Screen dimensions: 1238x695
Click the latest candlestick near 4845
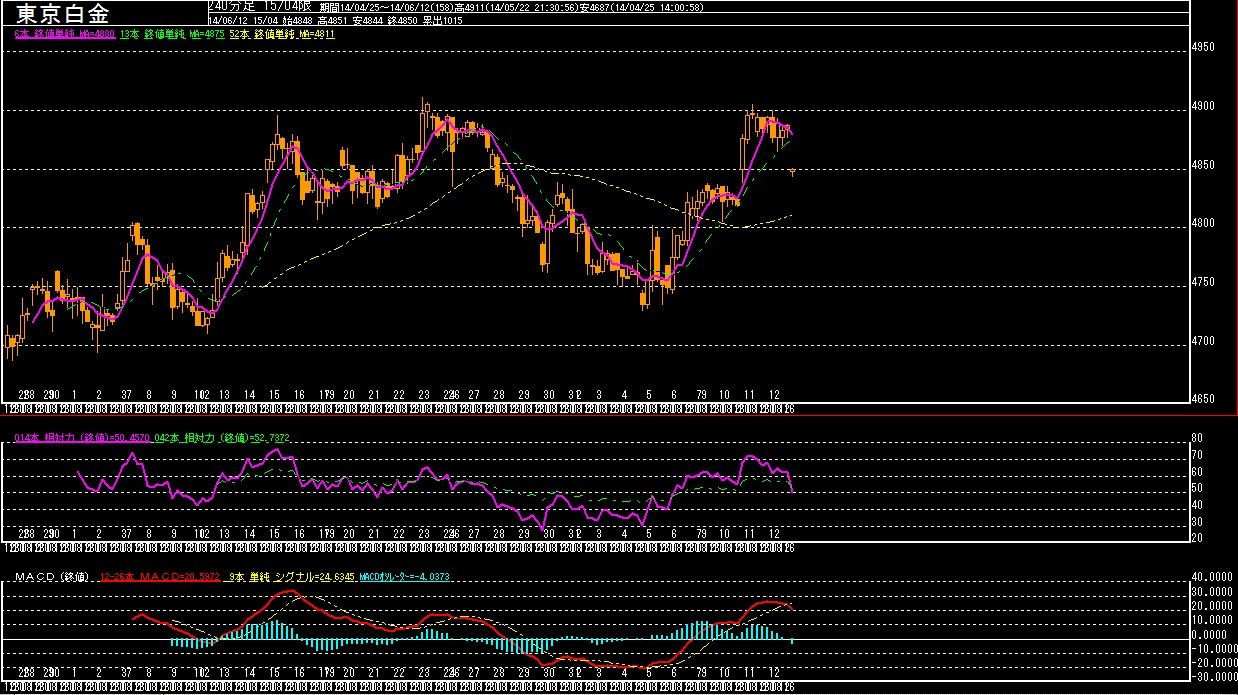793,172
